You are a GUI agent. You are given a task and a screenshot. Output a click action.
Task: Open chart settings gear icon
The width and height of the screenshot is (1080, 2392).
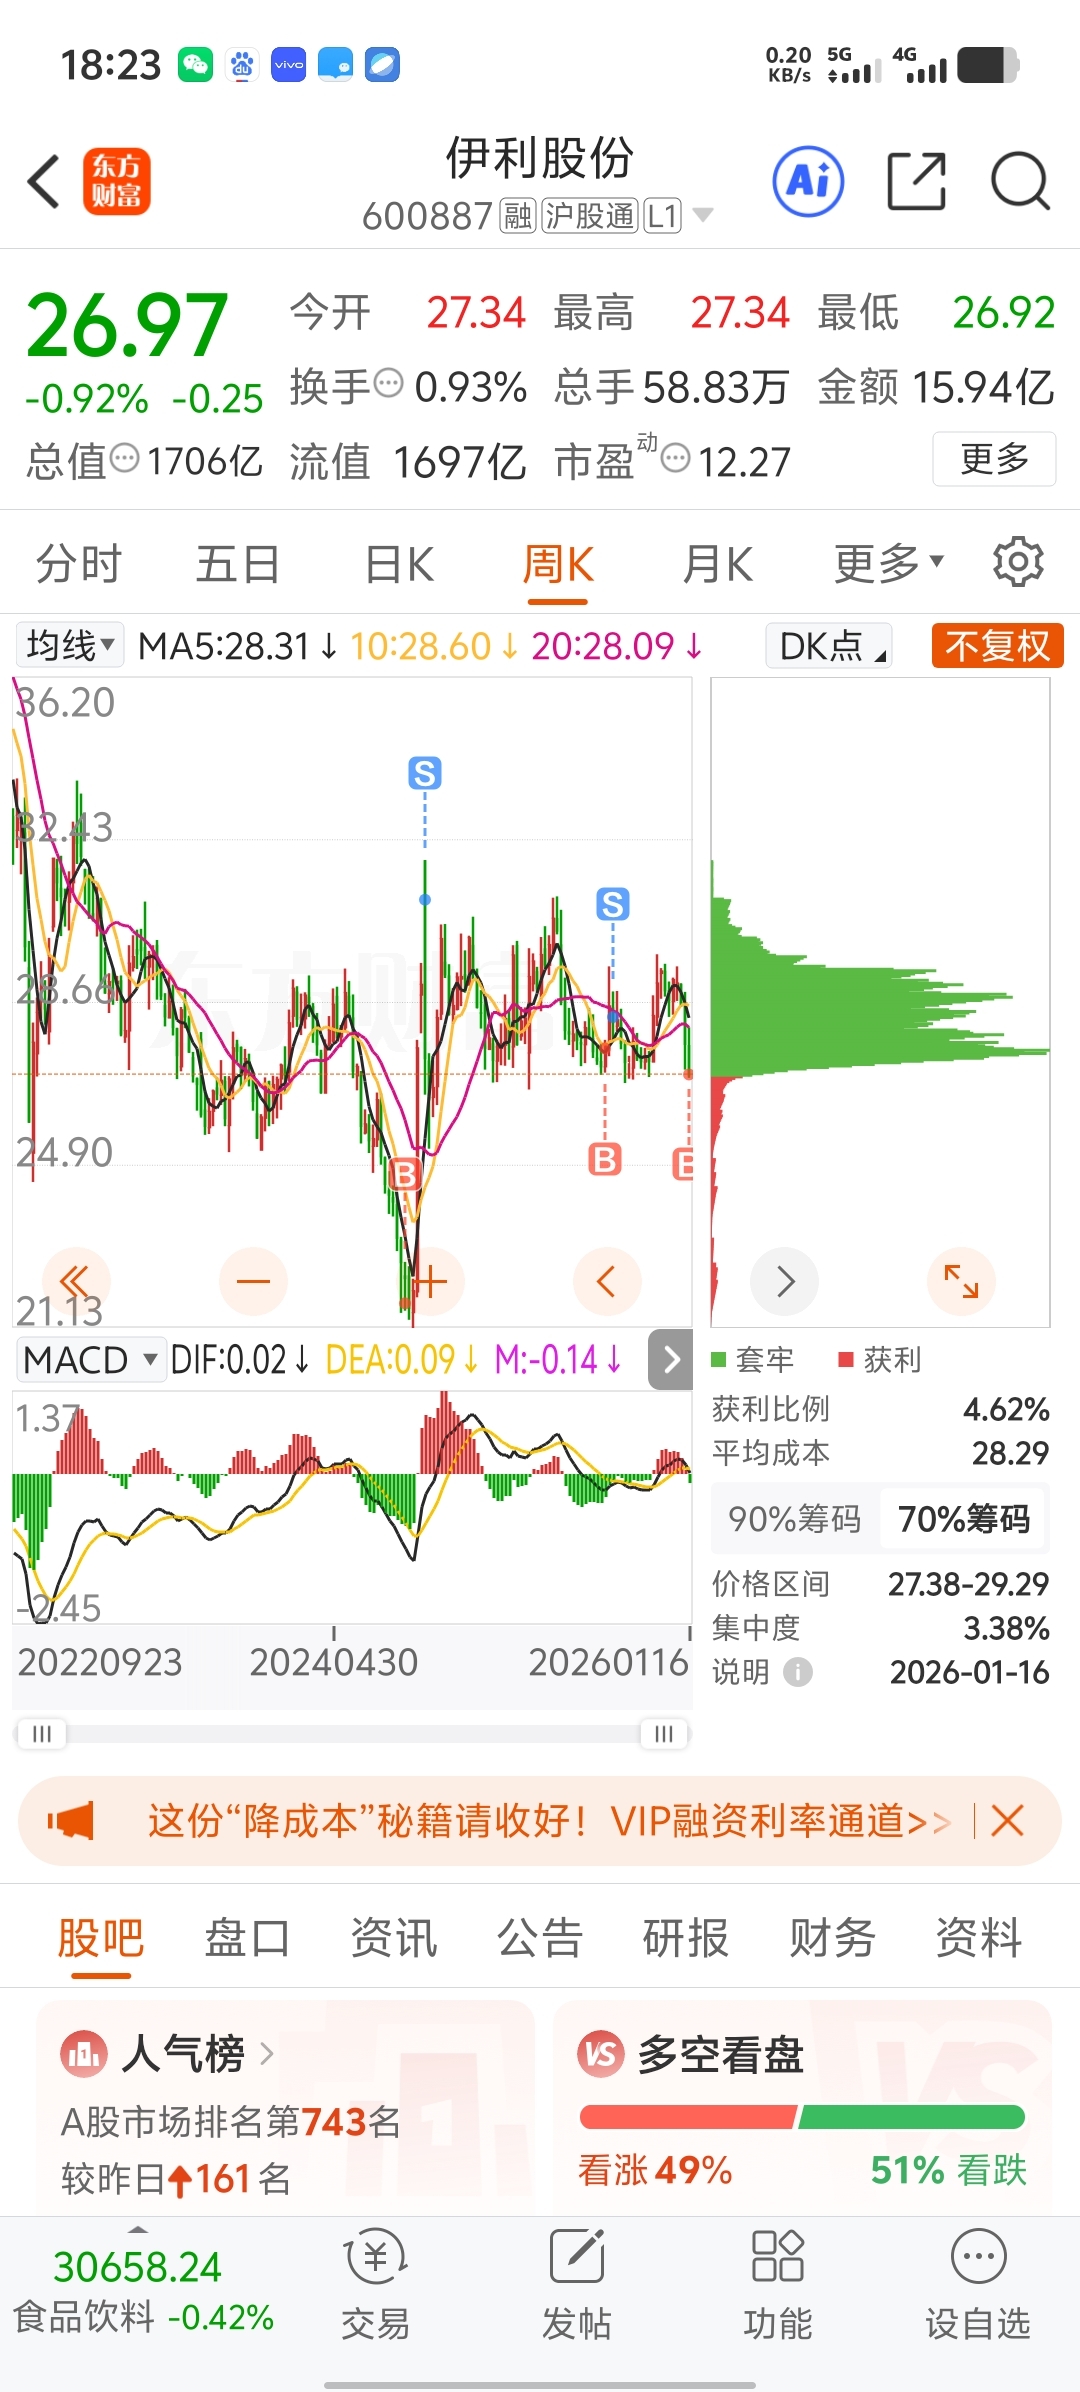pyautogui.click(x=1018, y=563)
